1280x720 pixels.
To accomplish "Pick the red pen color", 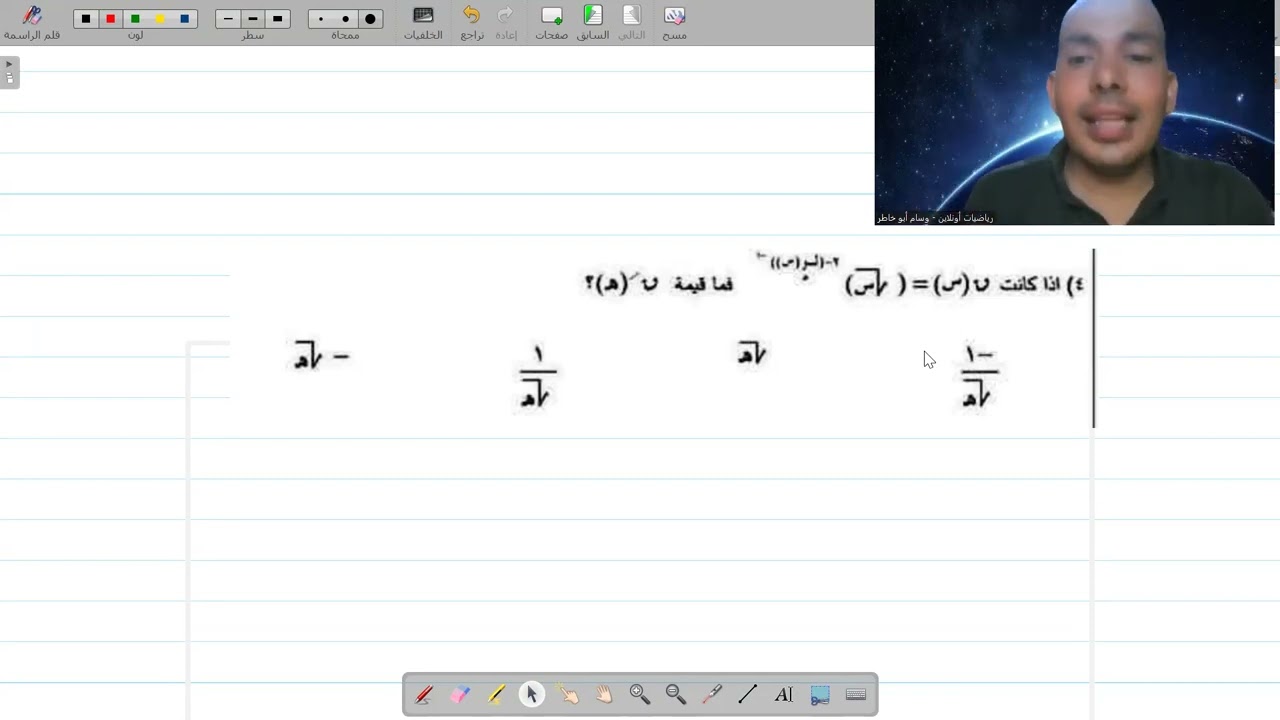I will (111, 19).
